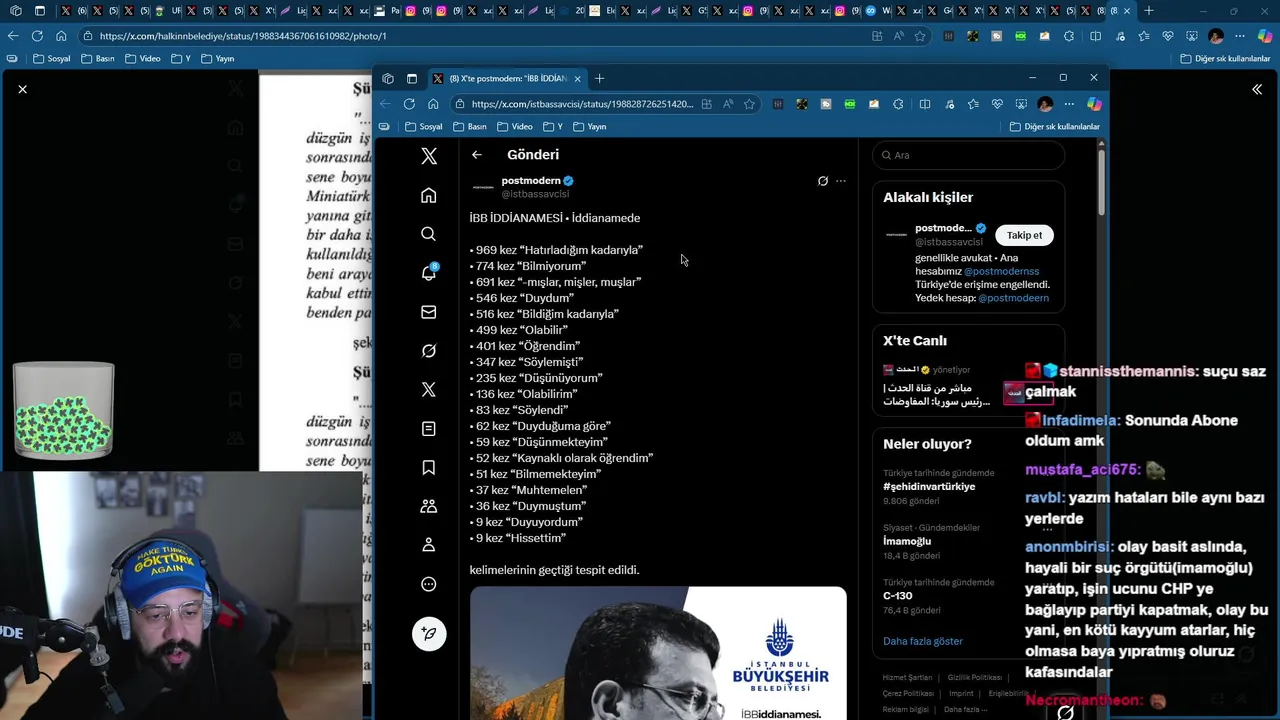
Task: Open split screen icon in front window
Action: [925, 104]
